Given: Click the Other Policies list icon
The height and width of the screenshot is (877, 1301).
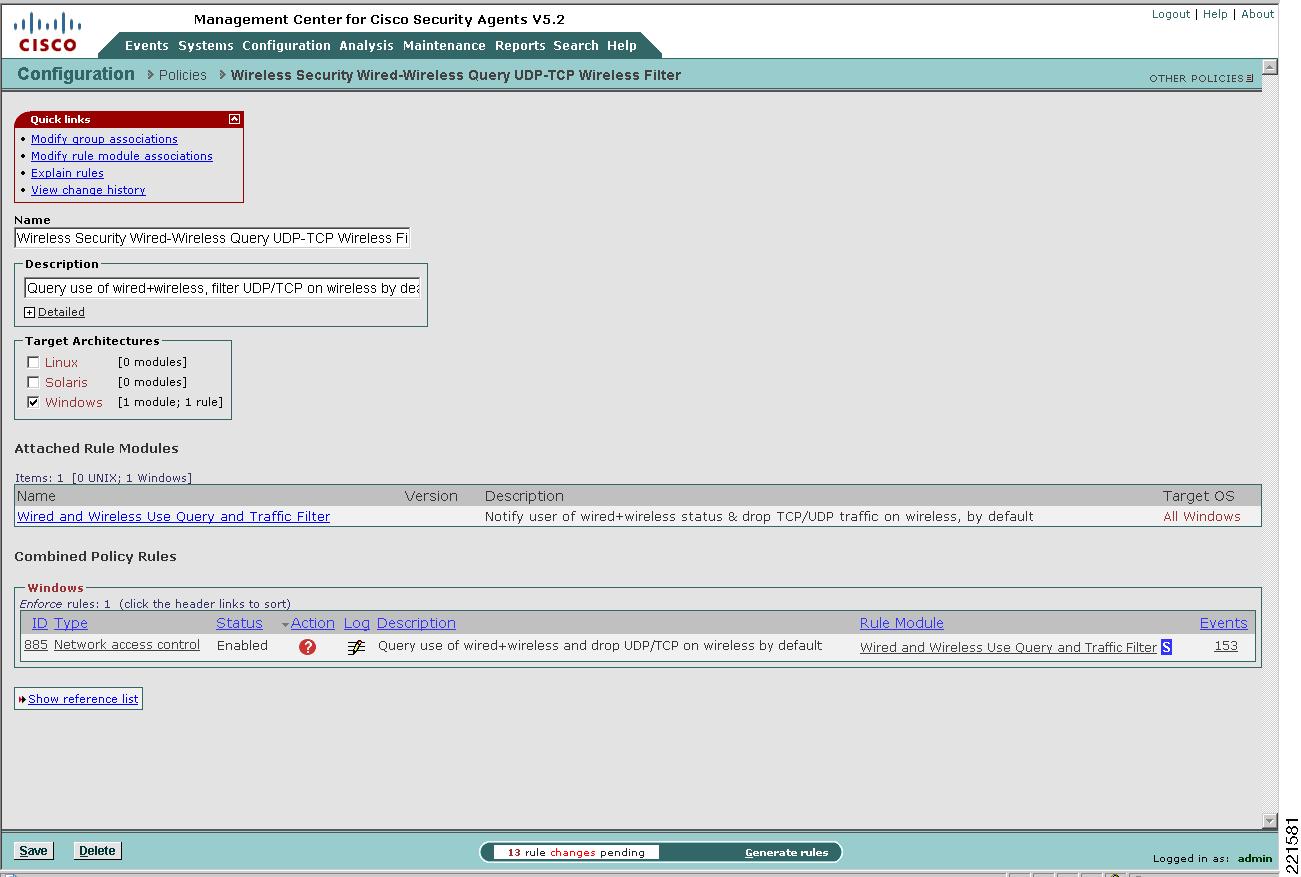Looking at the screenshot, I should (1250, 78).
